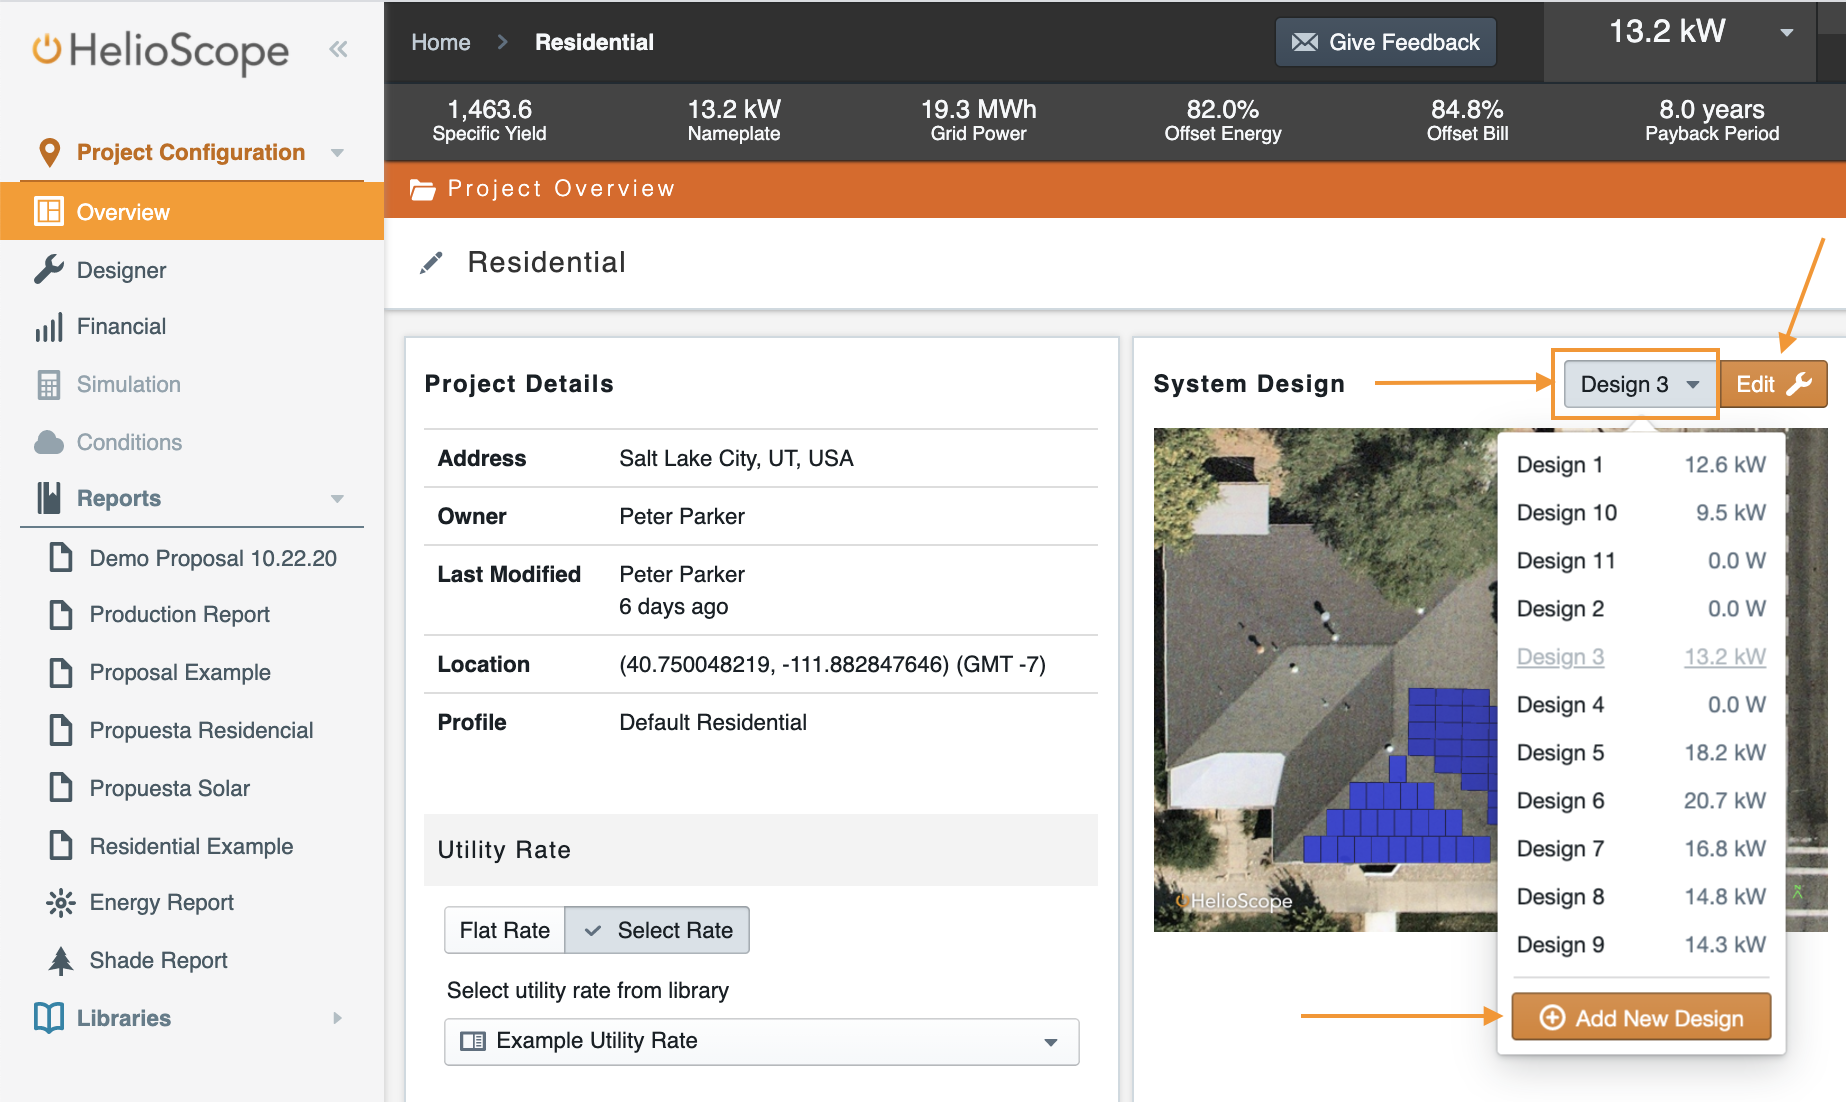This screenshot has height=1102, width=1846.
Task: Click the plus icon on Add New Design
Action: [1552, 1017]
